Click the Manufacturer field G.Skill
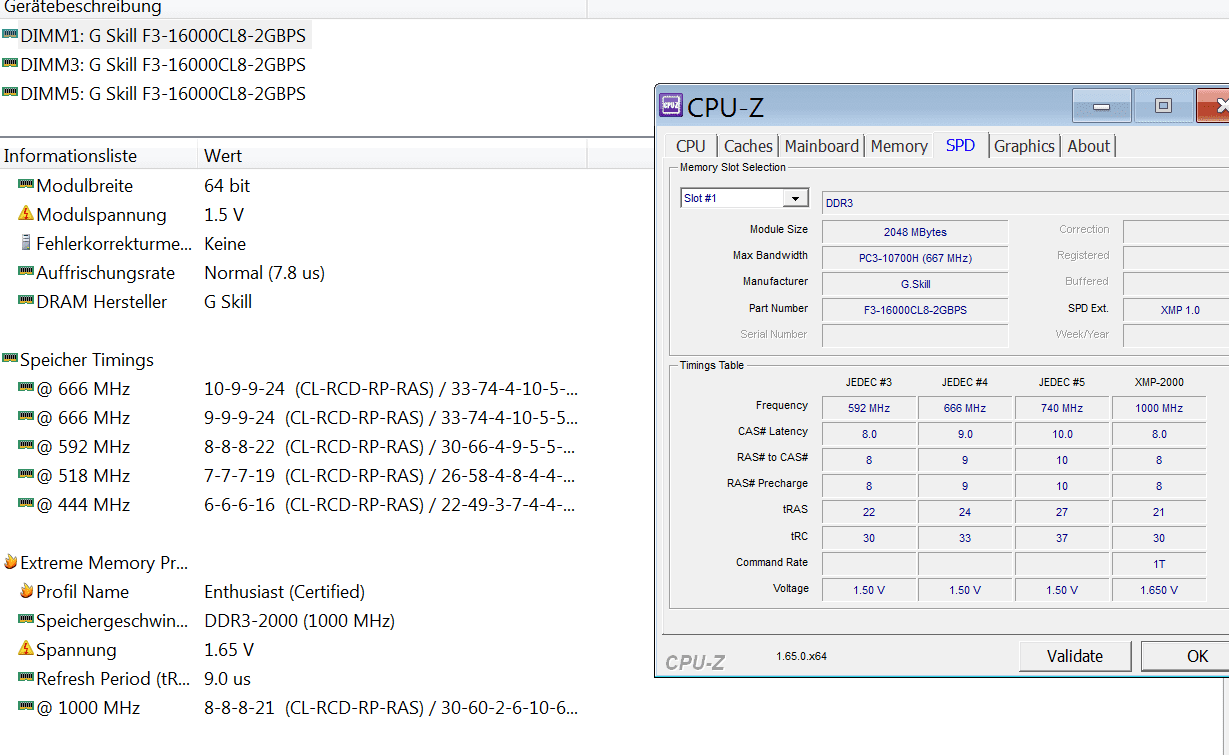This screenshot has width=1229, height=755. 915,284
